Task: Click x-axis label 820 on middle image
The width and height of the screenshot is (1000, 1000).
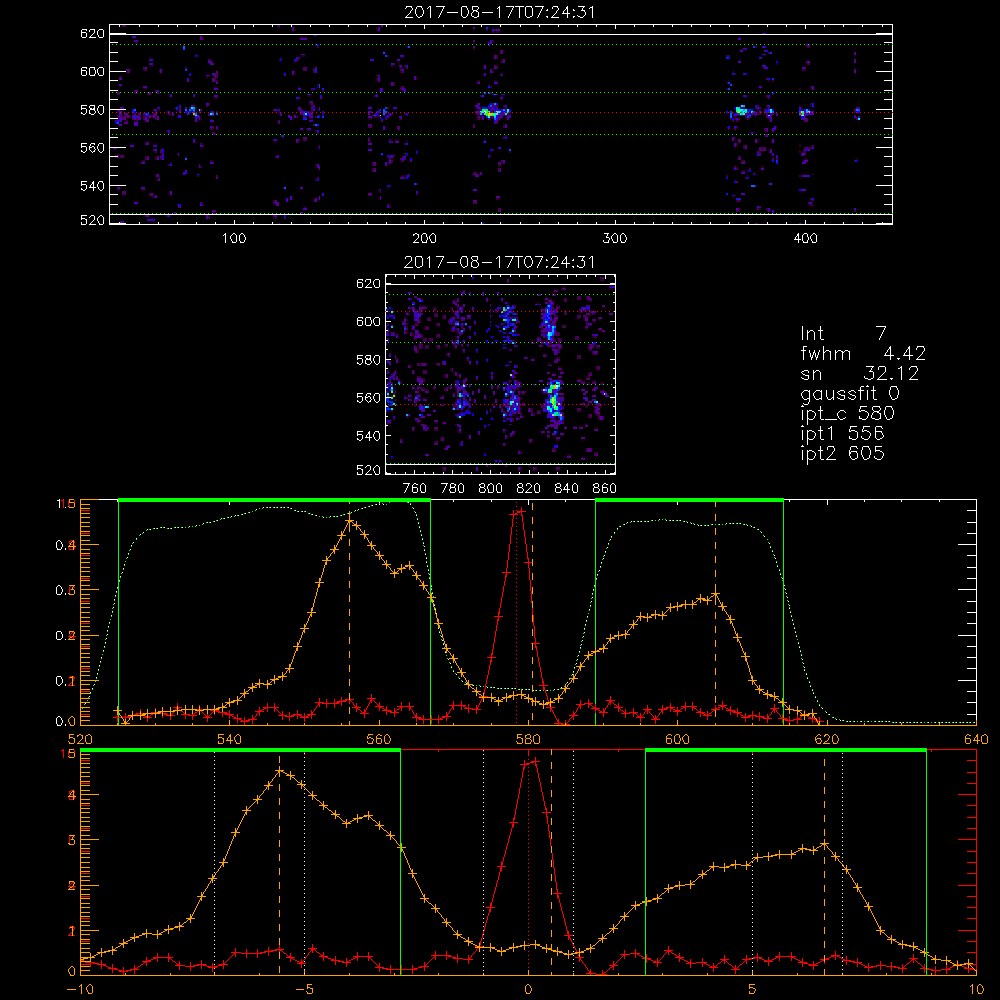Action: point(529,489)
